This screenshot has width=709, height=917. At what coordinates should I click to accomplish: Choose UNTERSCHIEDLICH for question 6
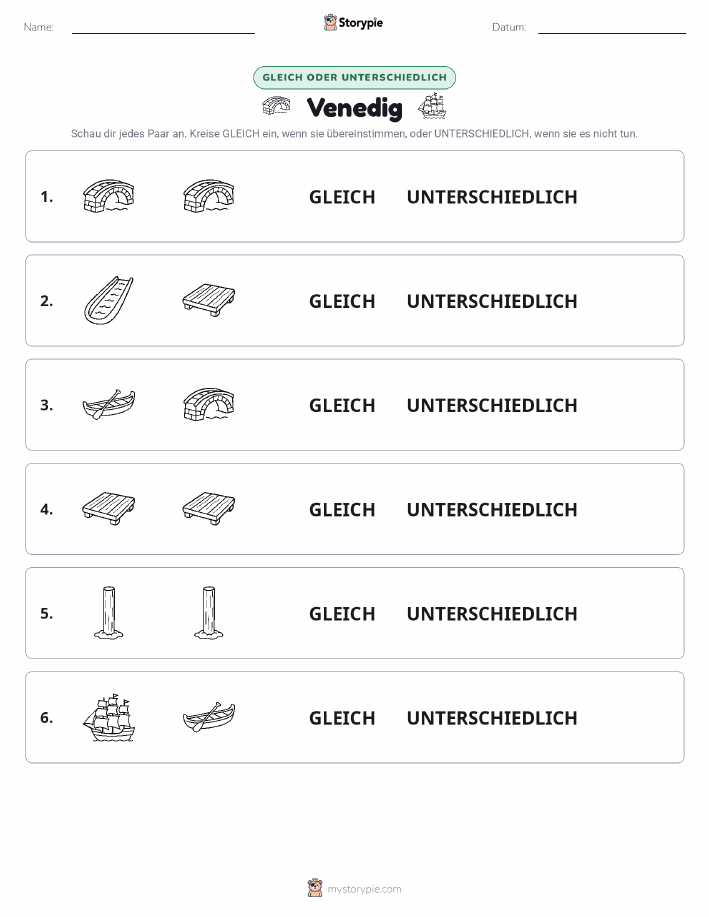coord(492,718)
